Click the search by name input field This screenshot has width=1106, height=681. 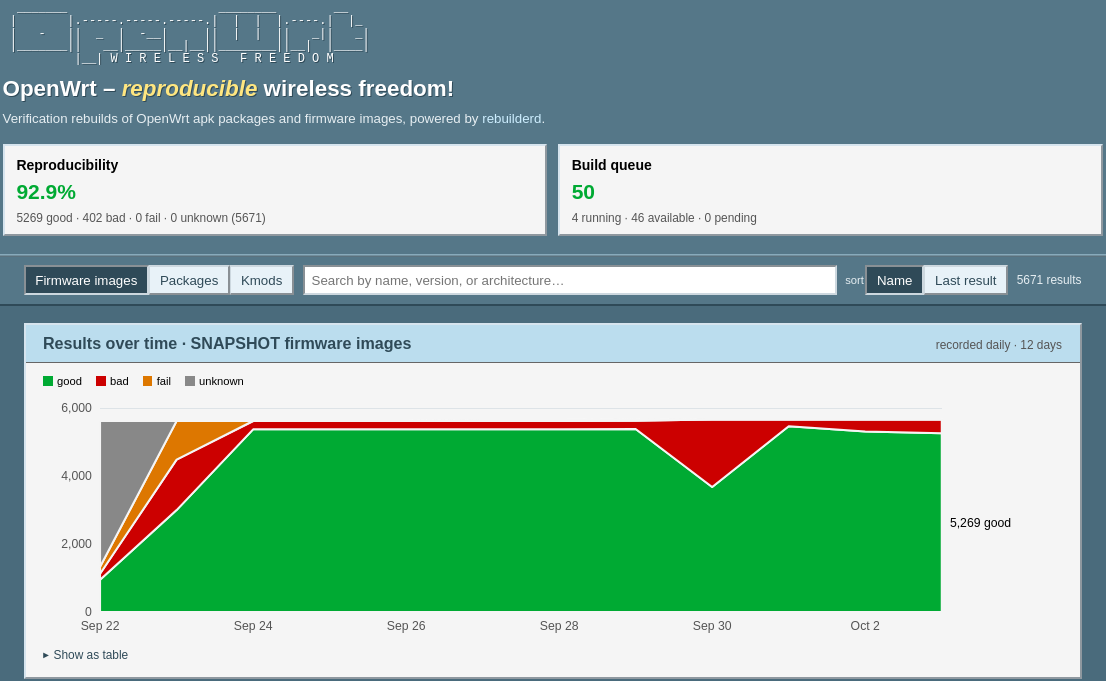pos(570,280)
